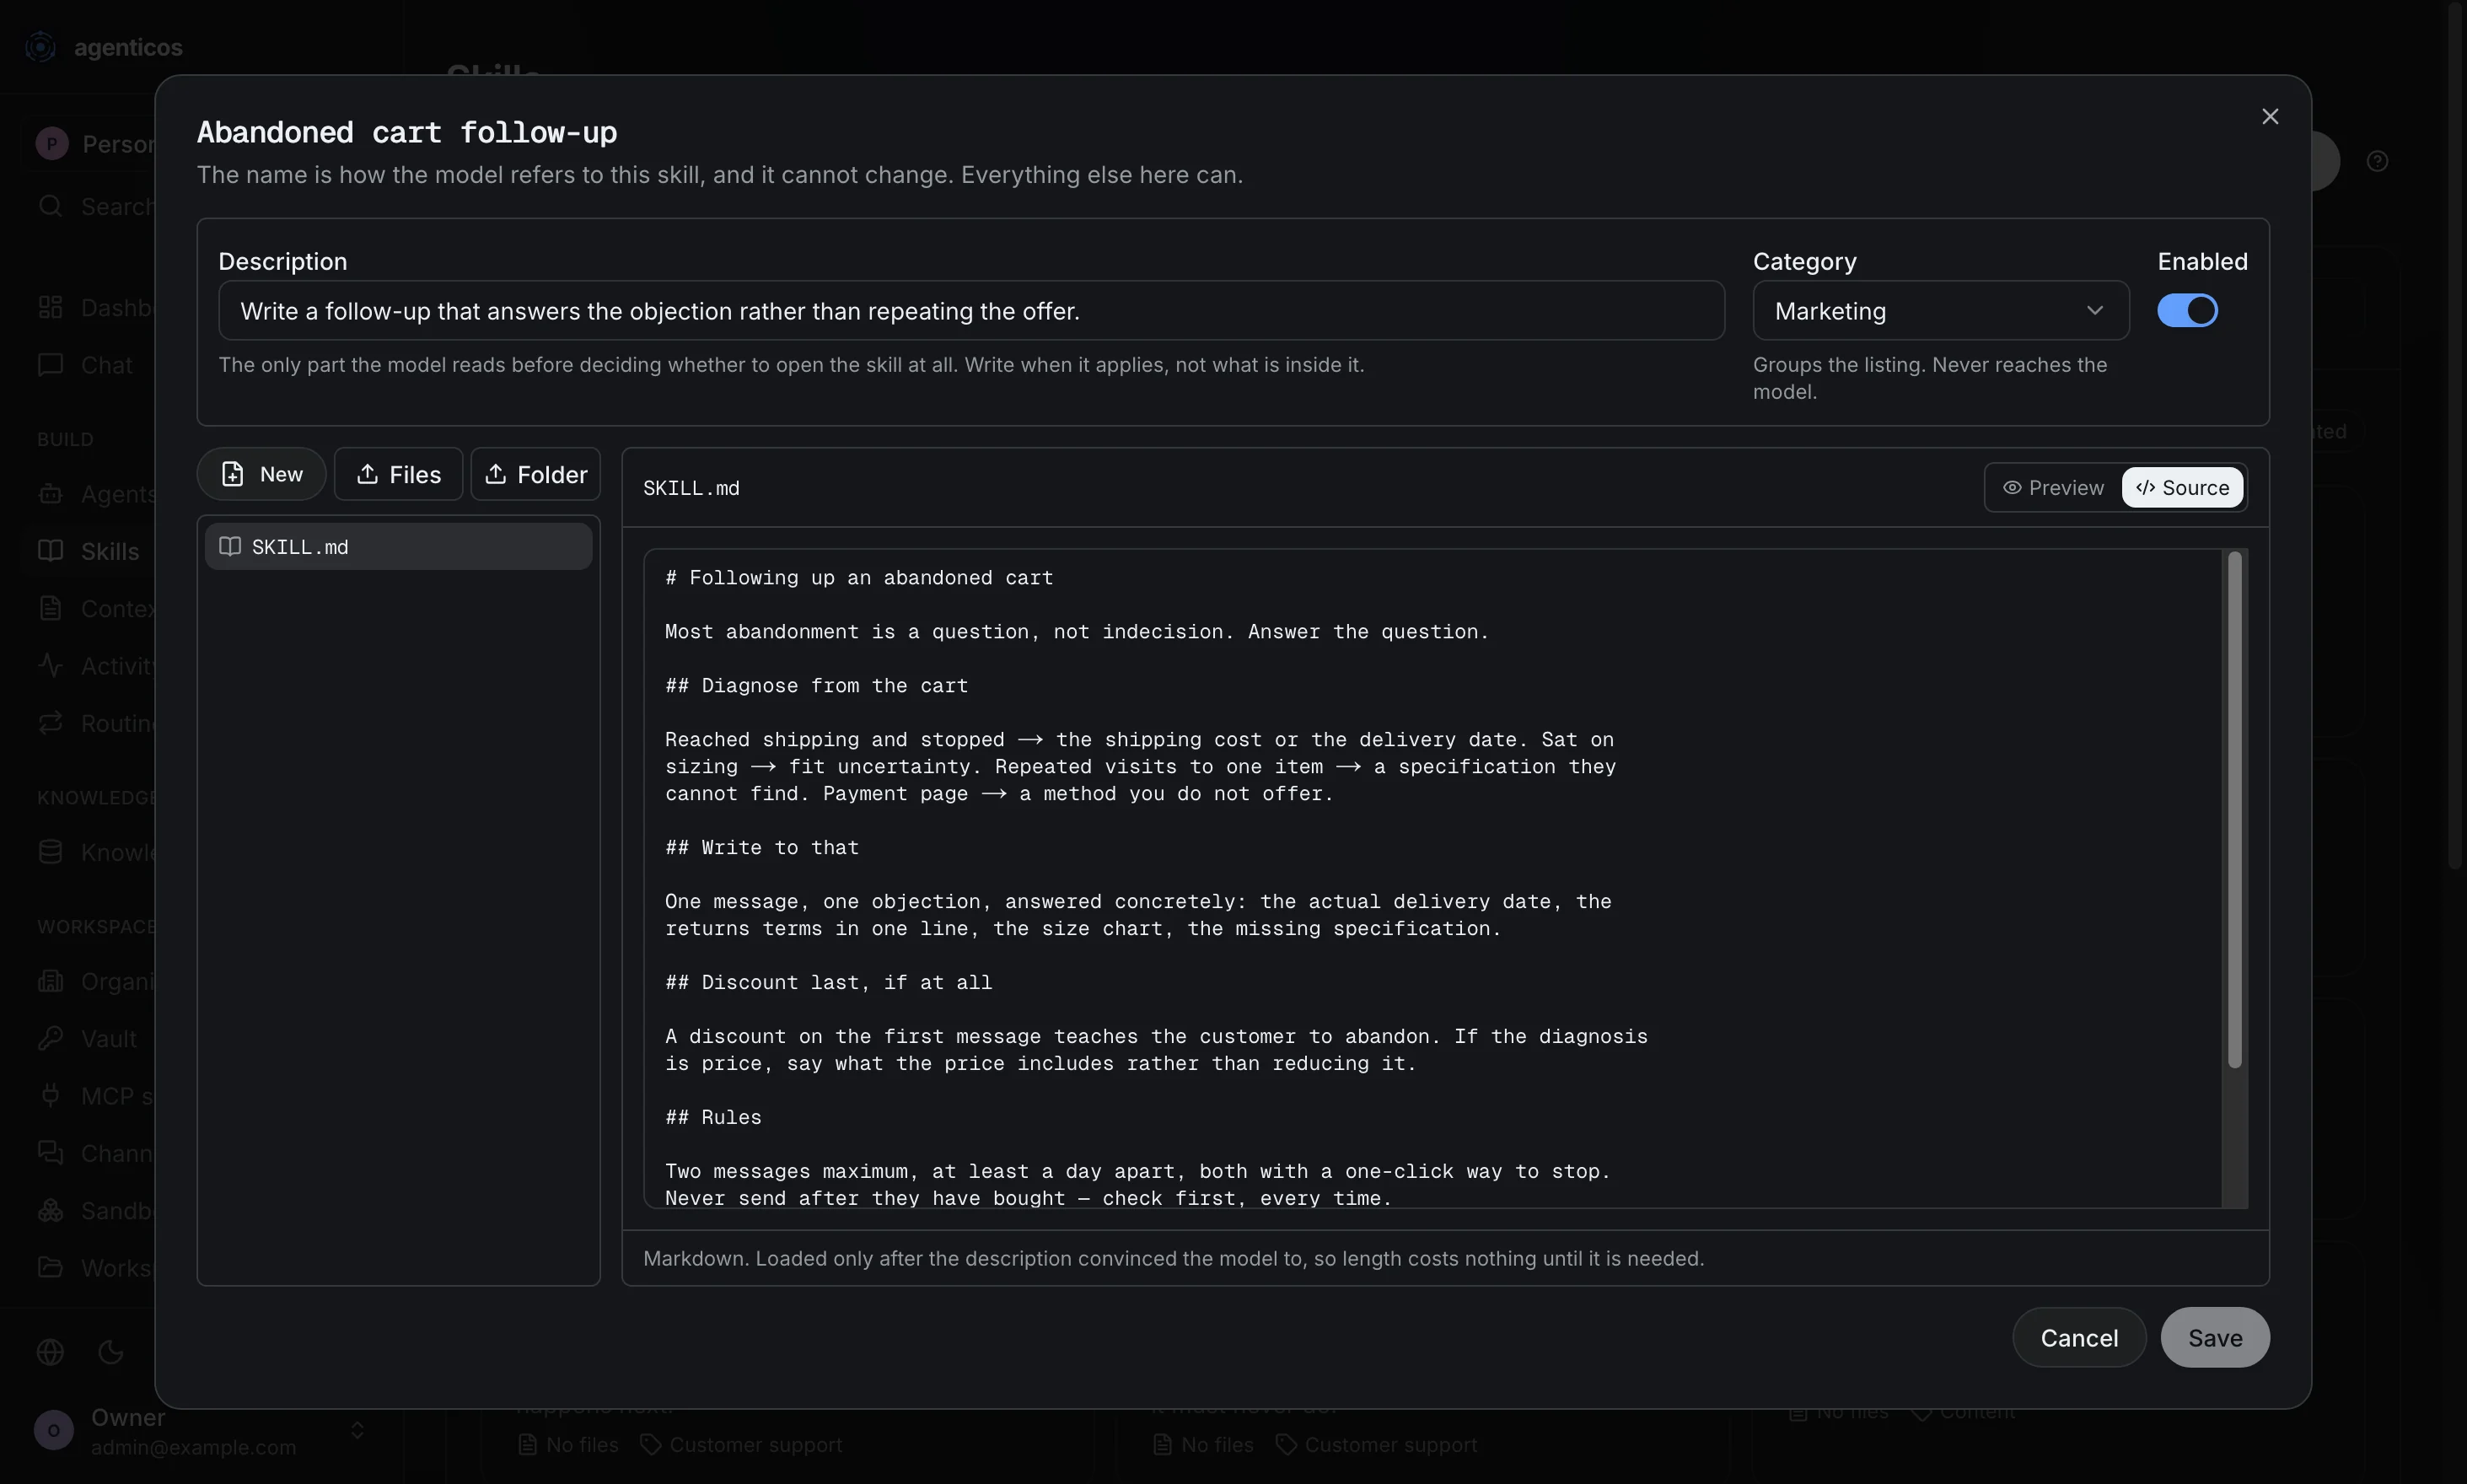Open the Context sidebar item
2467x1484 pixels.
[x=96, y=608]
